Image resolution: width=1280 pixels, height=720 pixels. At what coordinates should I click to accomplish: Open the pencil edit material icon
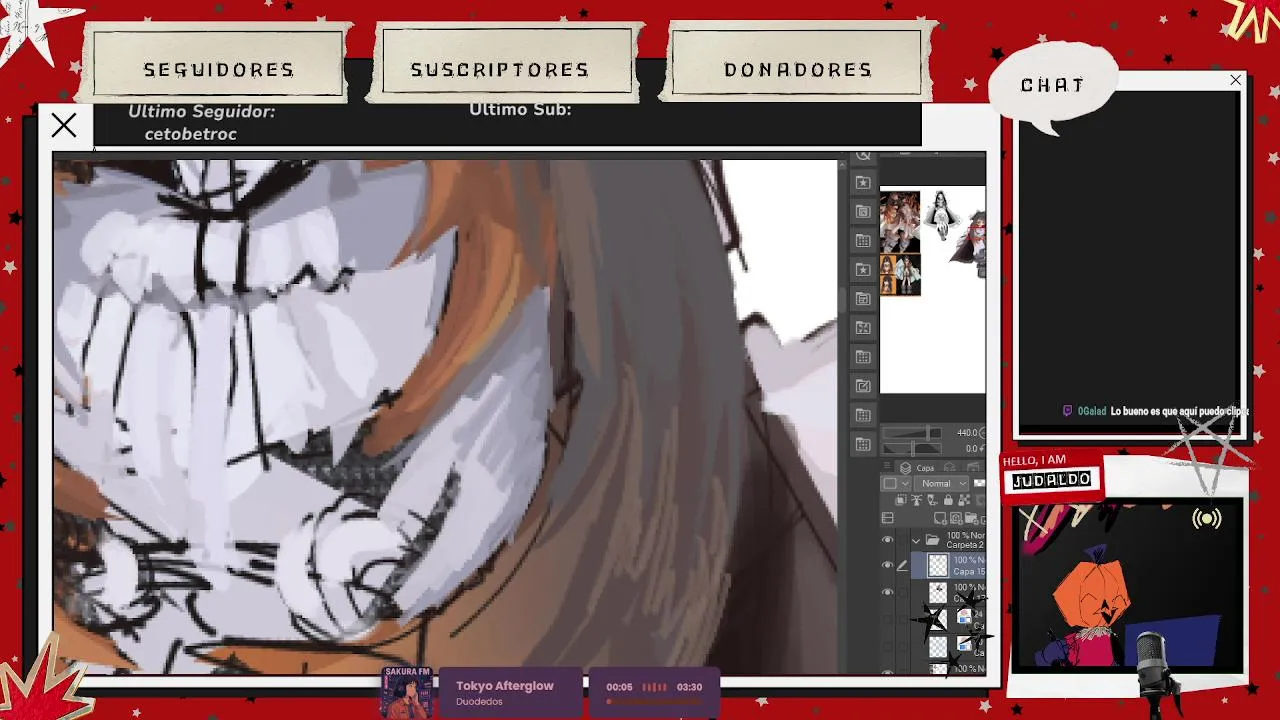863,385
